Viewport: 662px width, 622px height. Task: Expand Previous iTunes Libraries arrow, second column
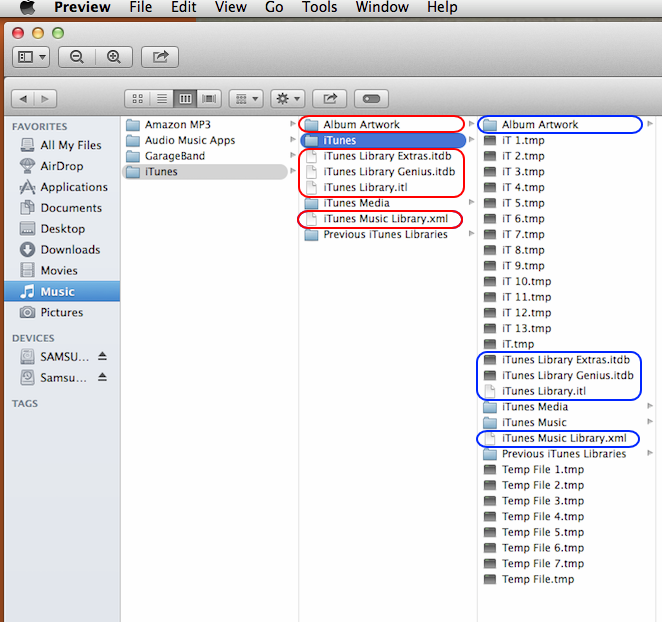tap(472, 234)
